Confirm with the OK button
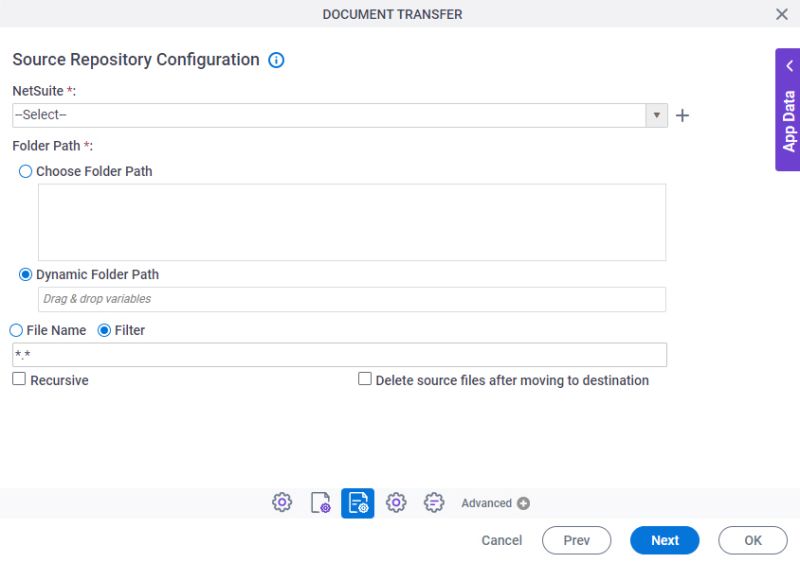 pos(753,540)
